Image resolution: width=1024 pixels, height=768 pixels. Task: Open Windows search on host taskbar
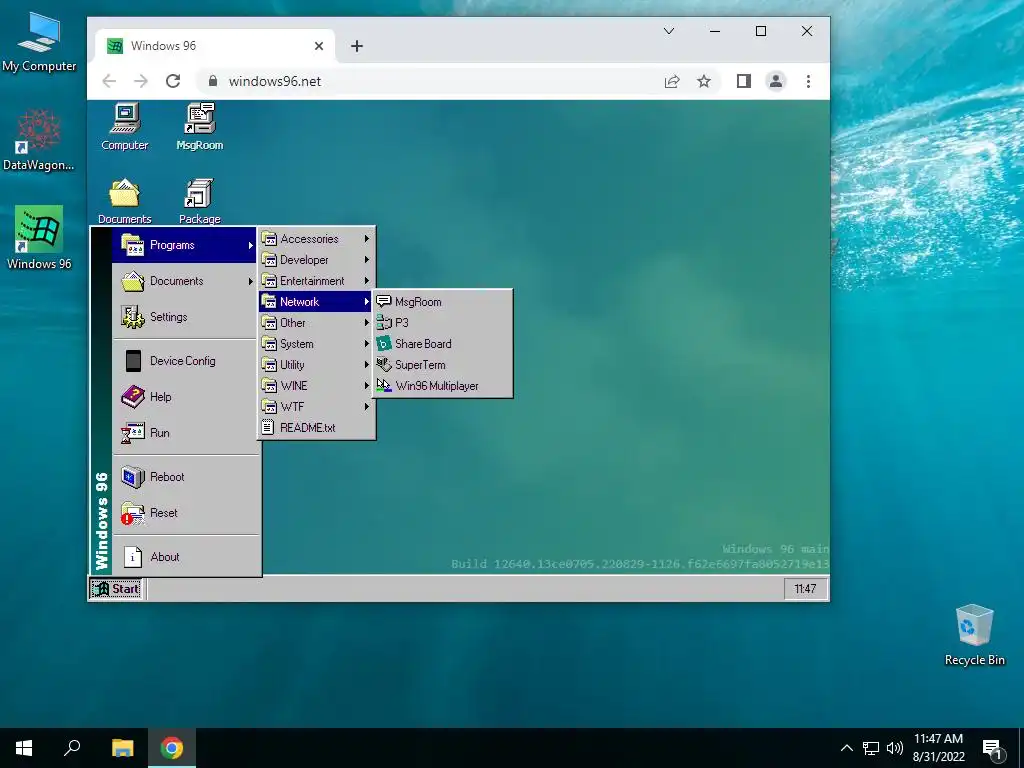pyautogui.click(x=72, y=748)
